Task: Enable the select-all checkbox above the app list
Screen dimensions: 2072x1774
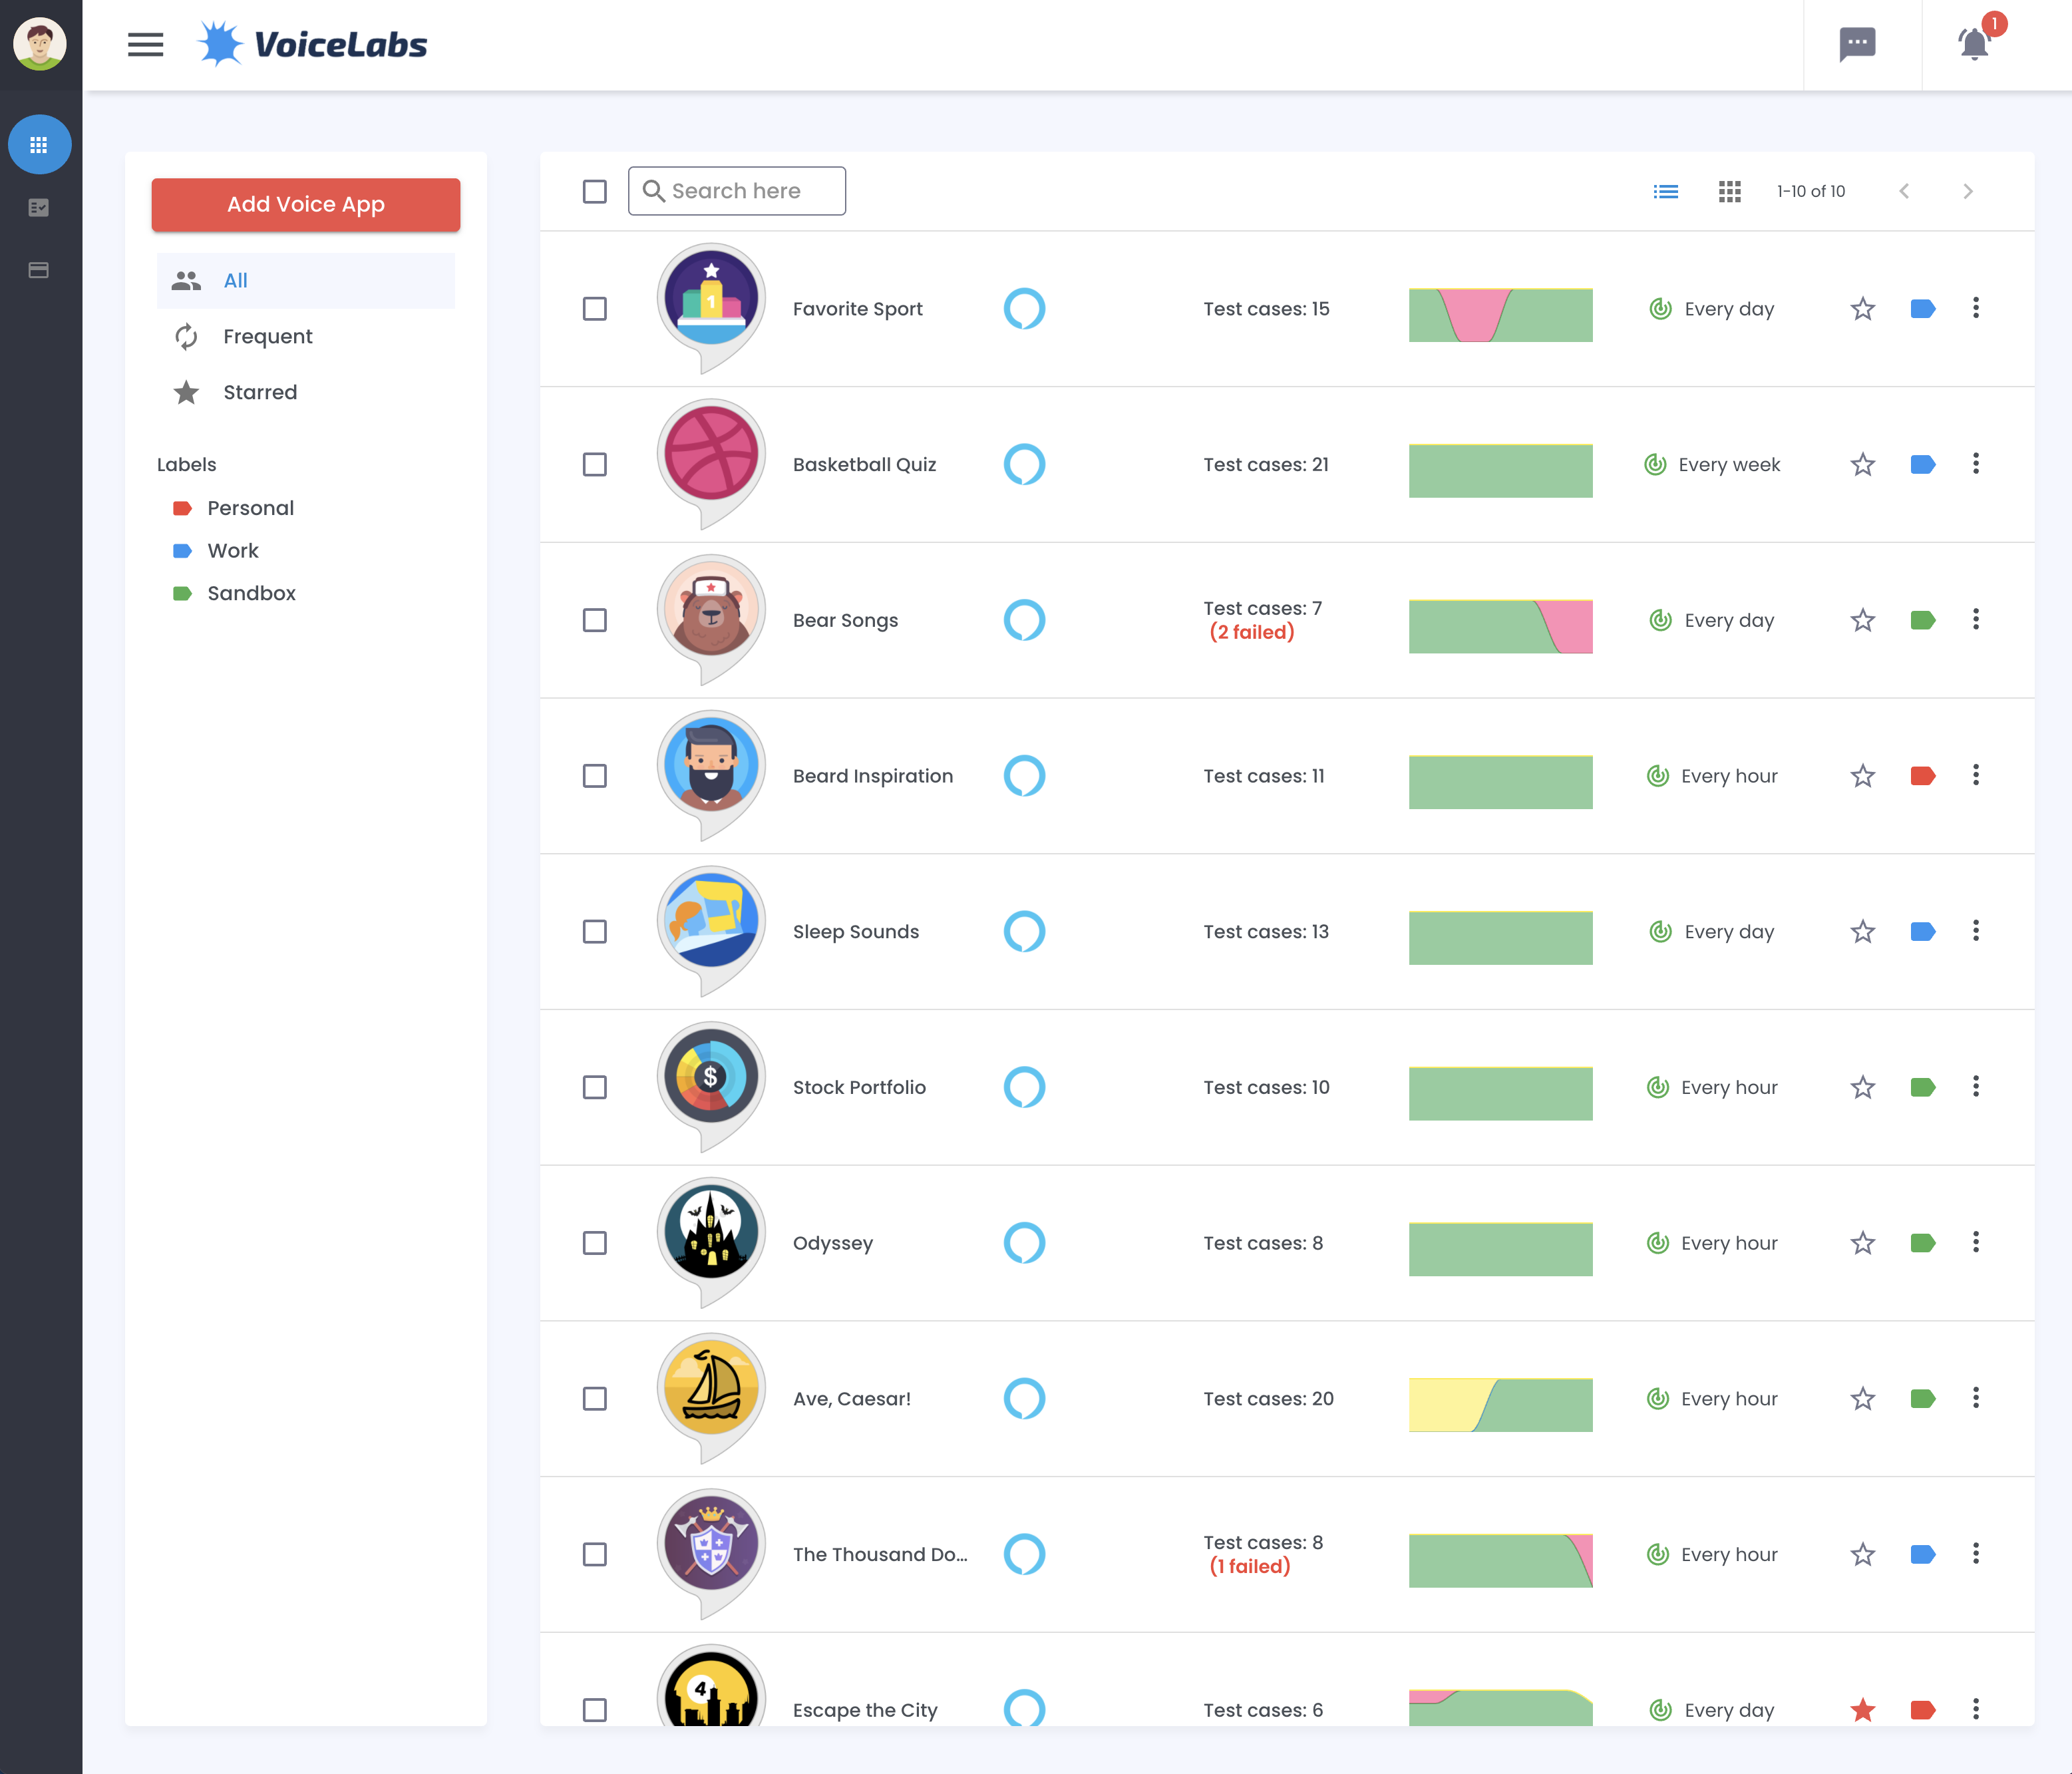Action: click(595, 191)
